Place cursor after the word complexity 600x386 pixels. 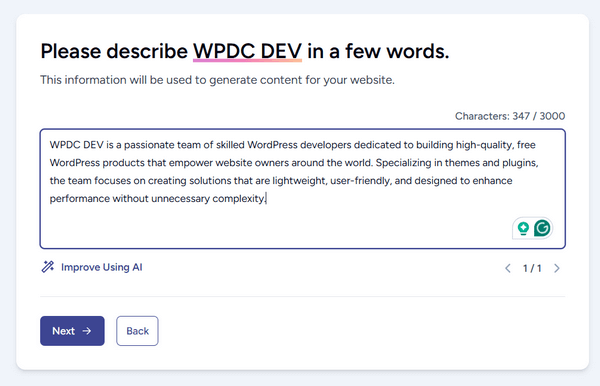[x=266, y=199]
